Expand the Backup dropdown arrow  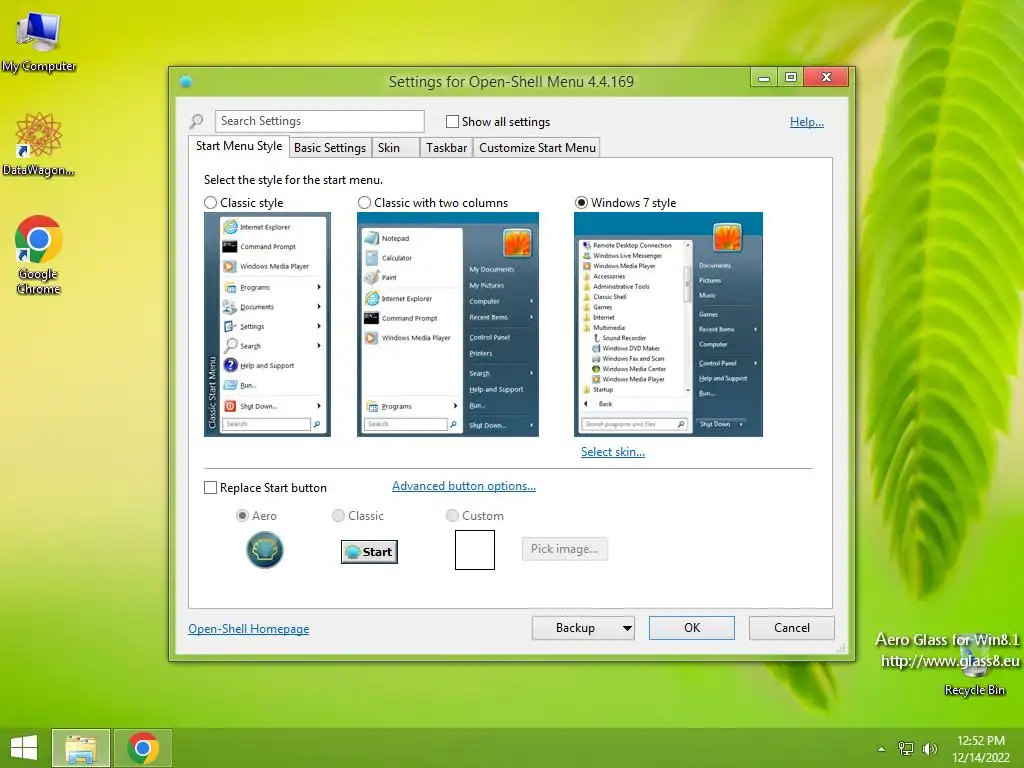[627, 628]
